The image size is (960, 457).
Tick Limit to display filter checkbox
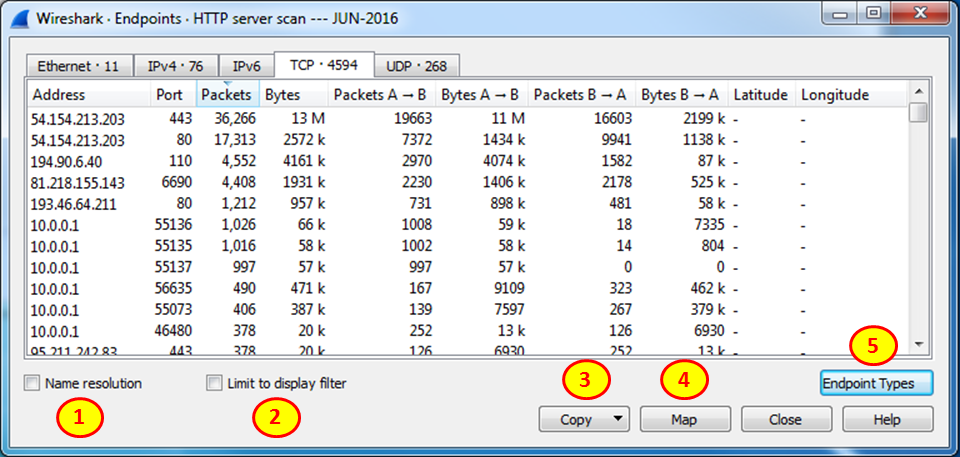pyautogui.click(x=214, y=383)
